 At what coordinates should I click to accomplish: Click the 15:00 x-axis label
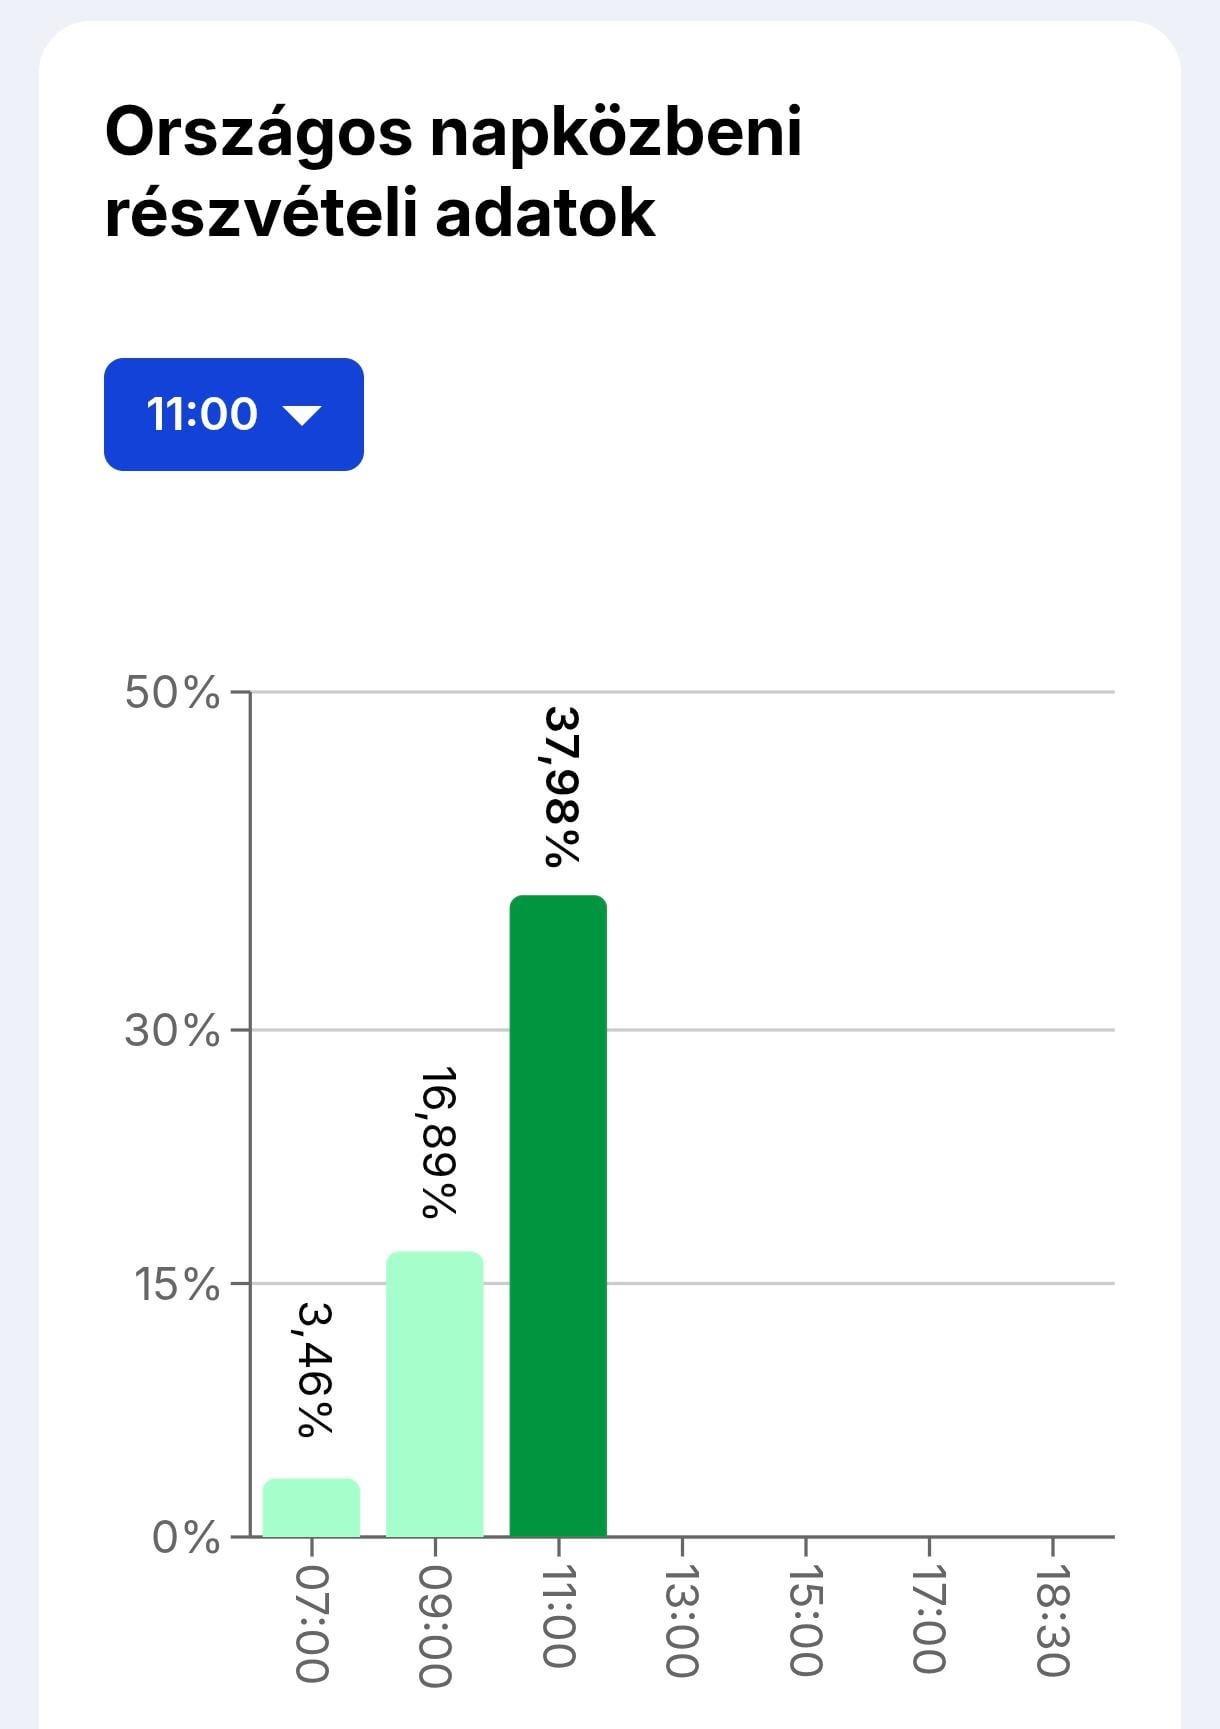(x=805, y=1622)
